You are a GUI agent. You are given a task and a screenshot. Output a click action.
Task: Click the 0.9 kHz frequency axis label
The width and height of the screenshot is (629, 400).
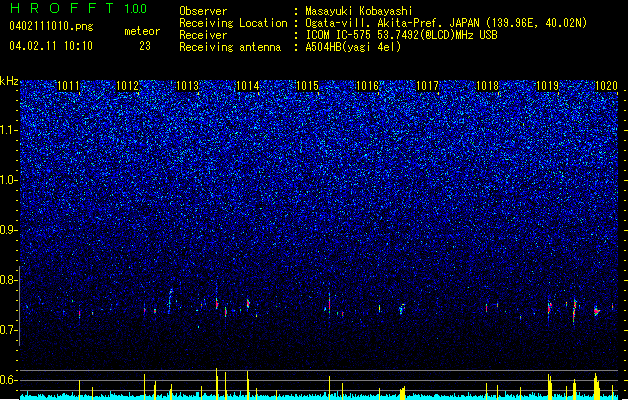point(9,230)
